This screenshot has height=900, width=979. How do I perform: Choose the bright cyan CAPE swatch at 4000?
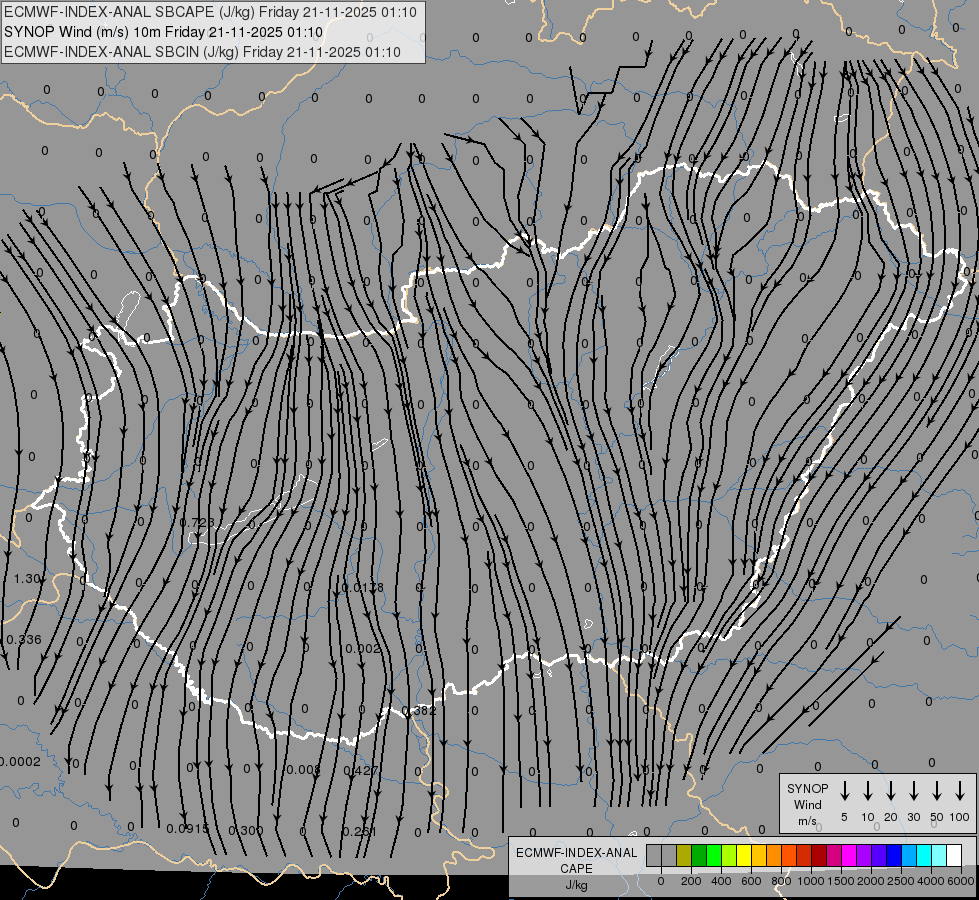click(923, 855)
